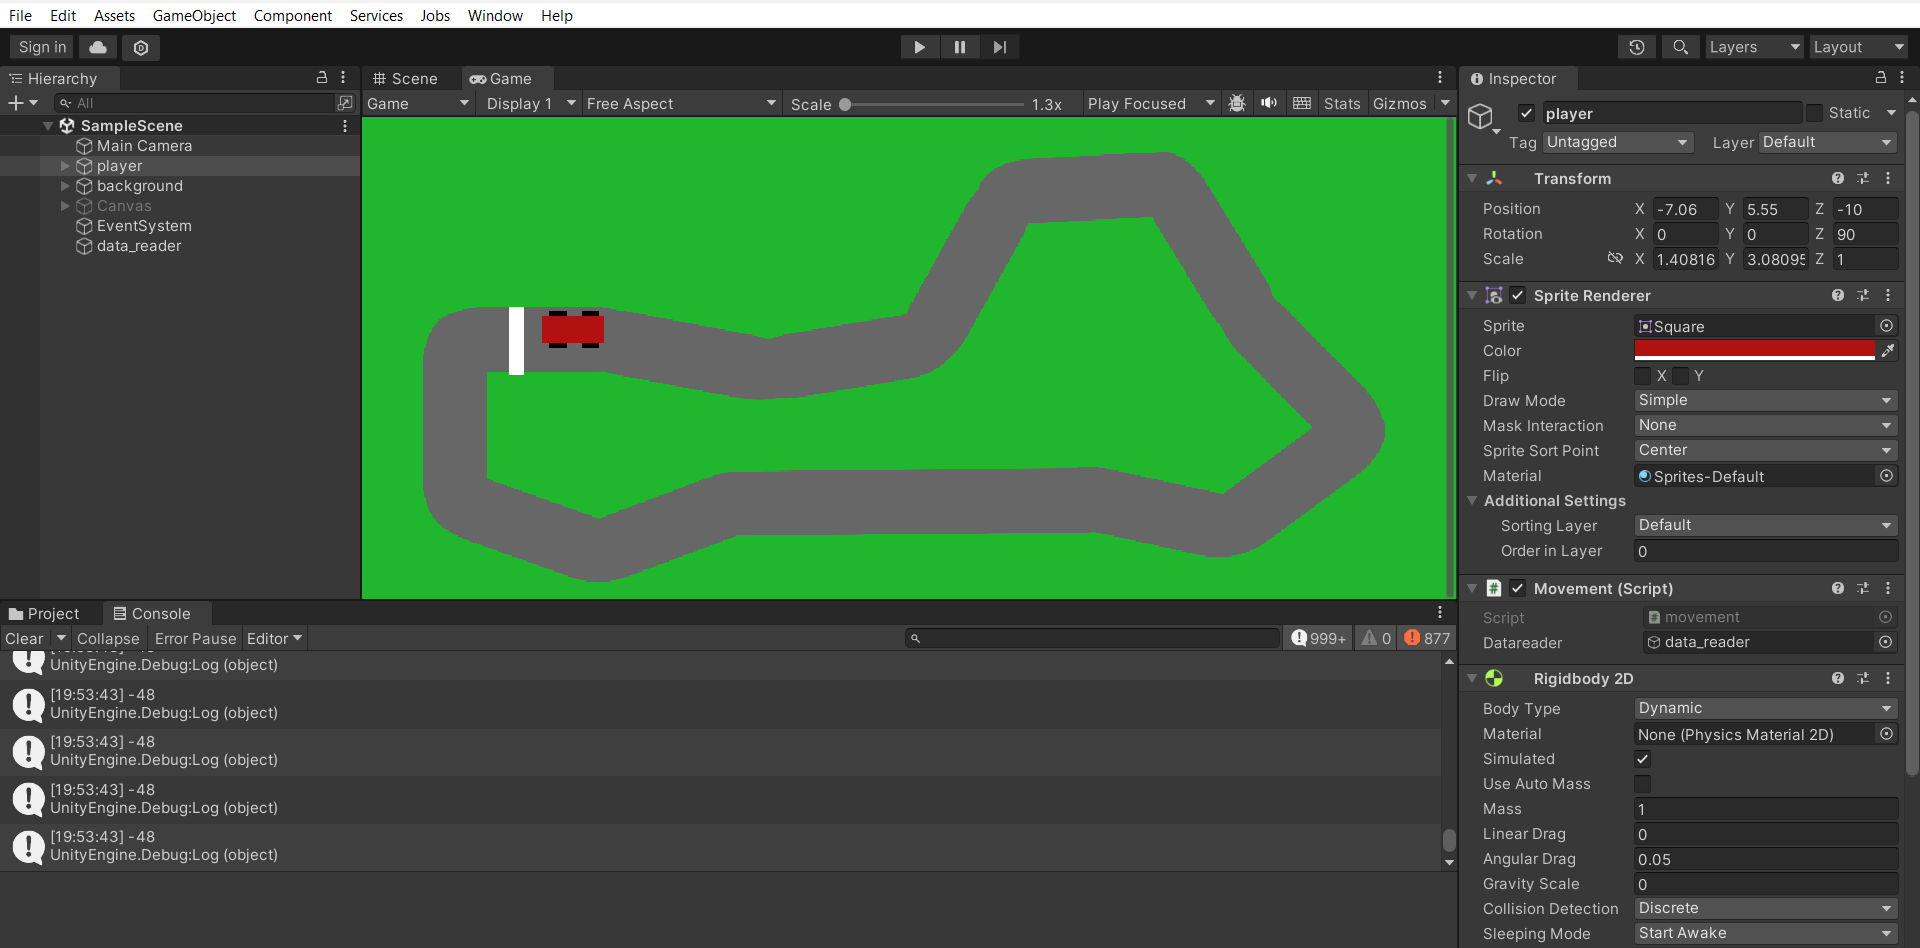Open the Body Type dropdown
1920x948 pixels.
[x=1764, y=708]
